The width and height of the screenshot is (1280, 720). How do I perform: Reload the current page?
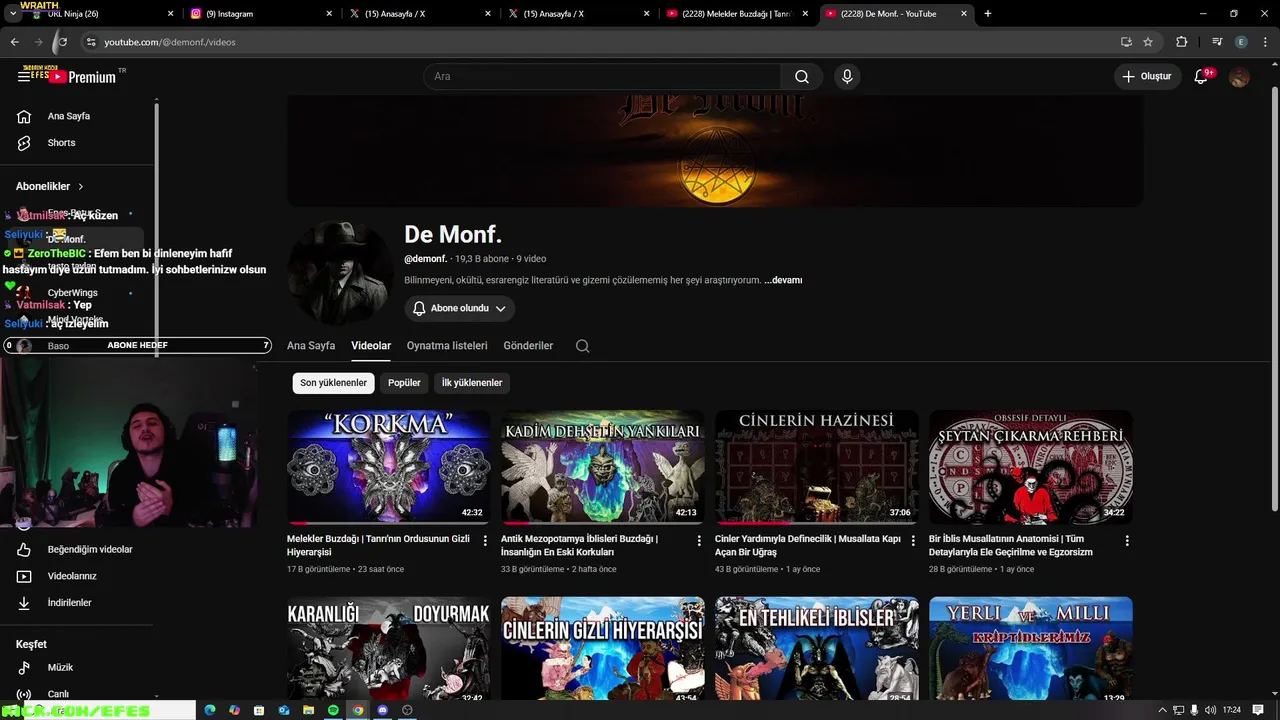62,42
